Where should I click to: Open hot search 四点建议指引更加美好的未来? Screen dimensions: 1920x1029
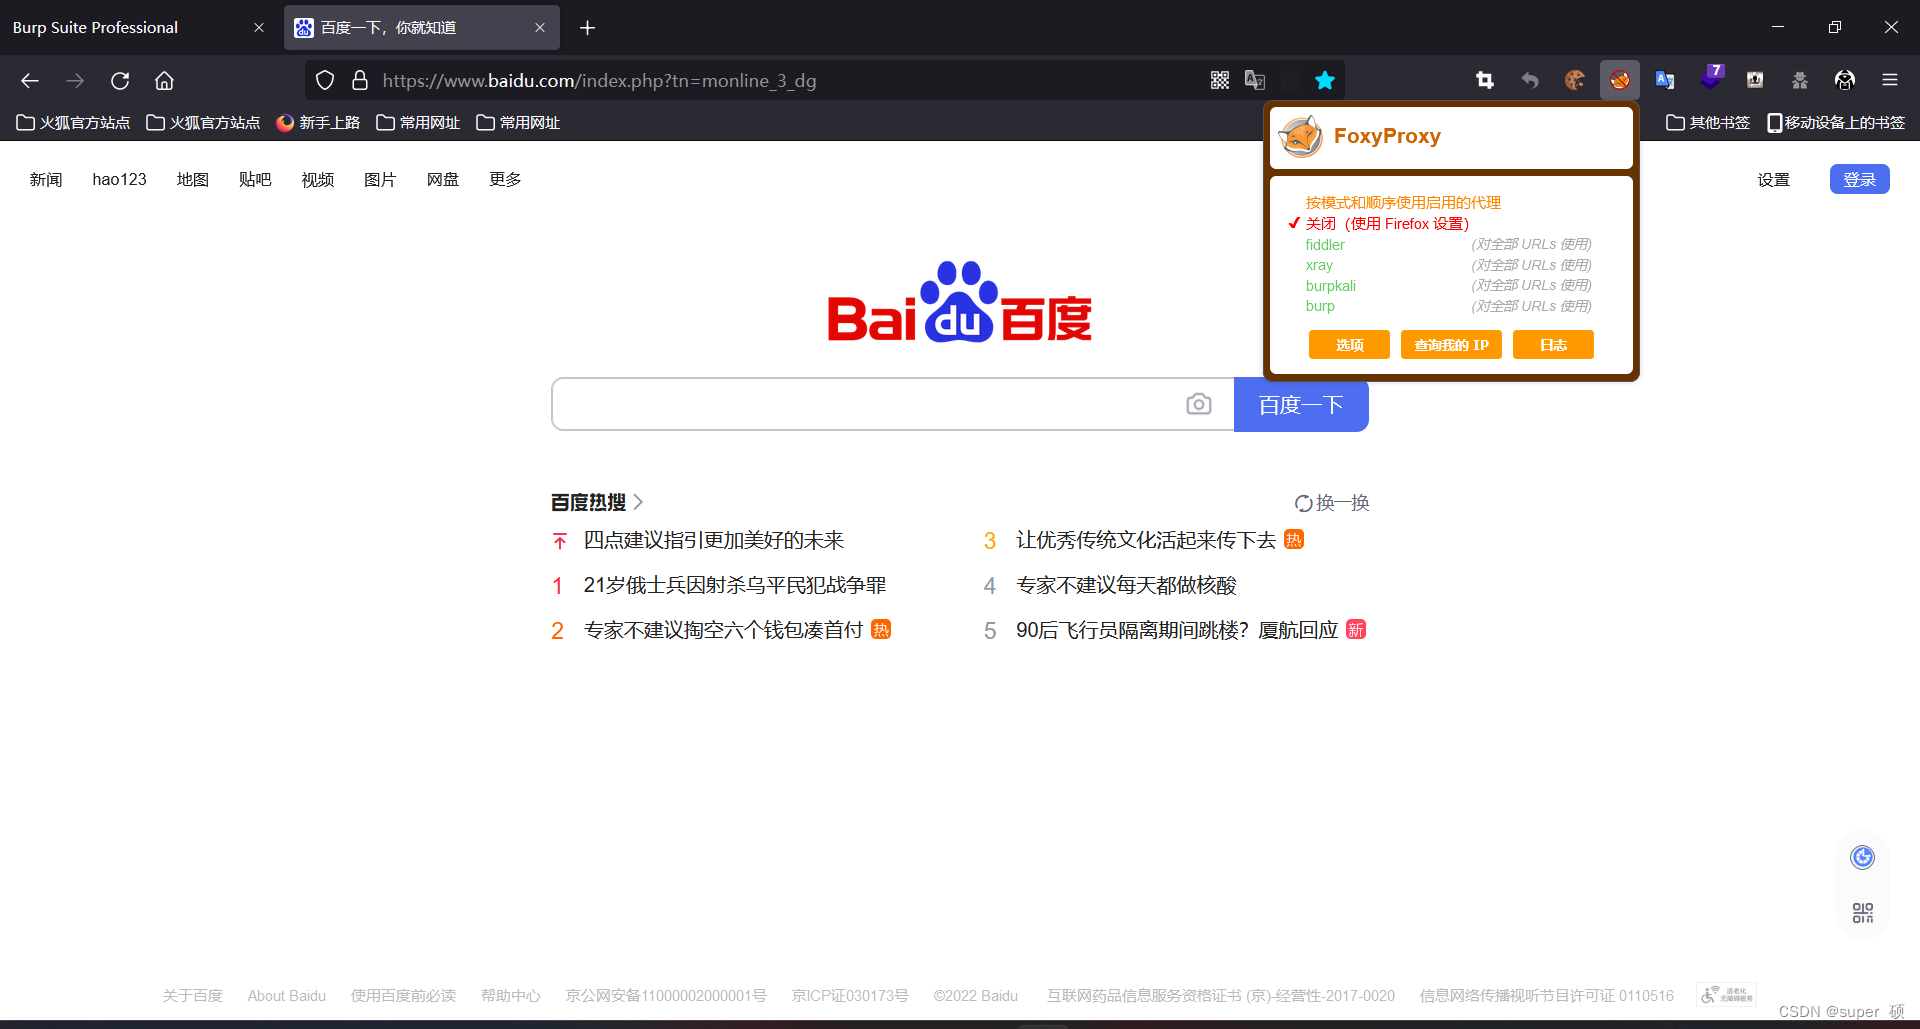point(714,540)
